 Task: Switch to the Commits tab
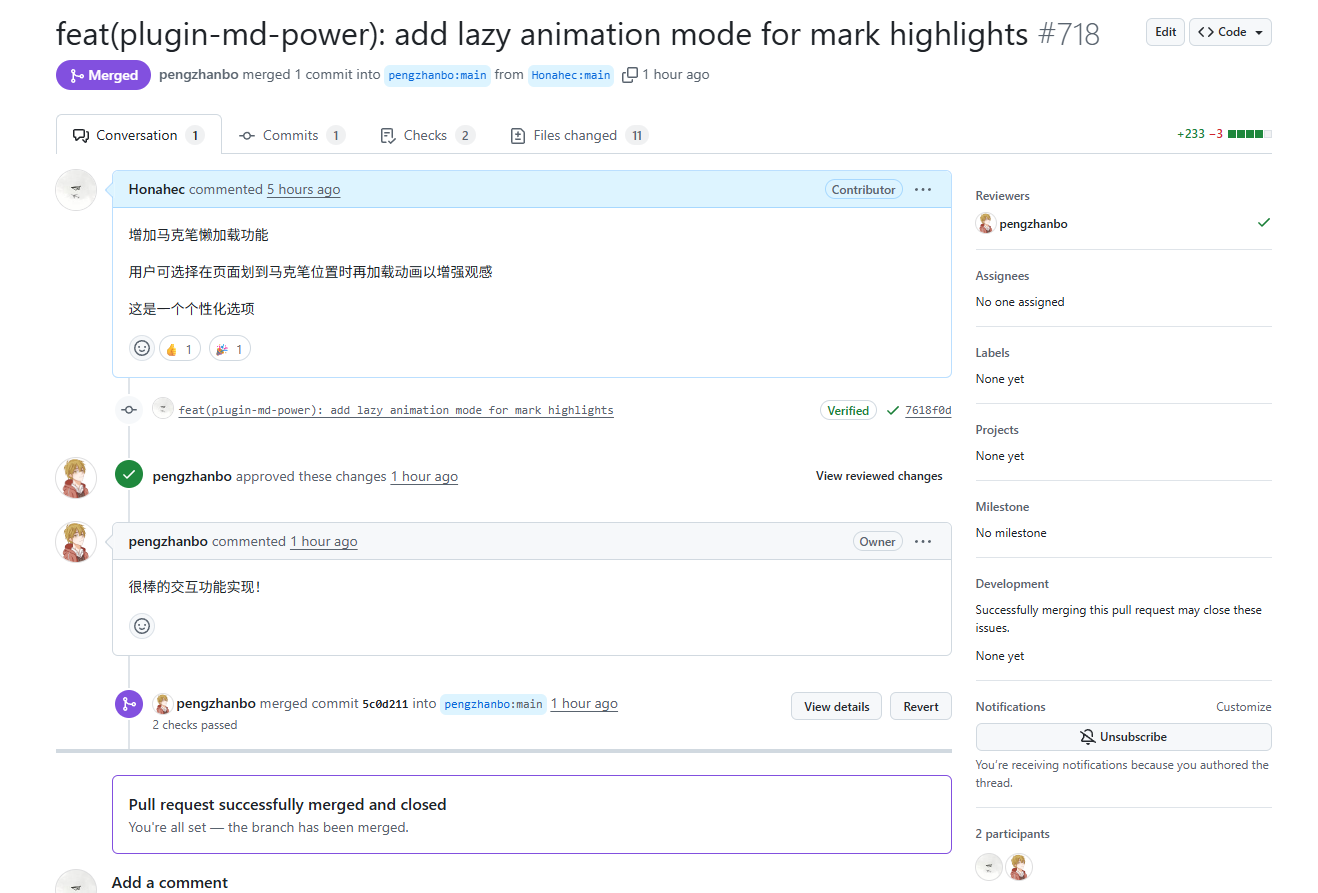click(291, 135)
